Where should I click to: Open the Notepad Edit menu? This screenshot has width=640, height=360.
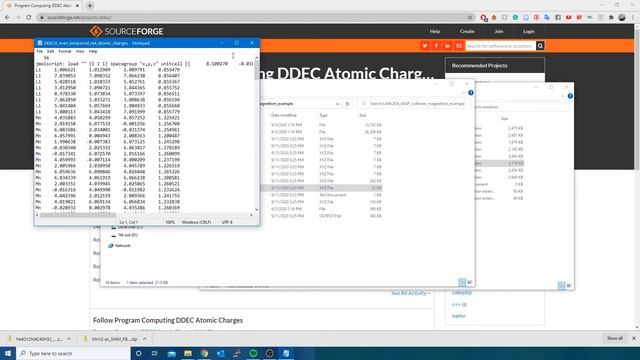[x=50, y=51]
